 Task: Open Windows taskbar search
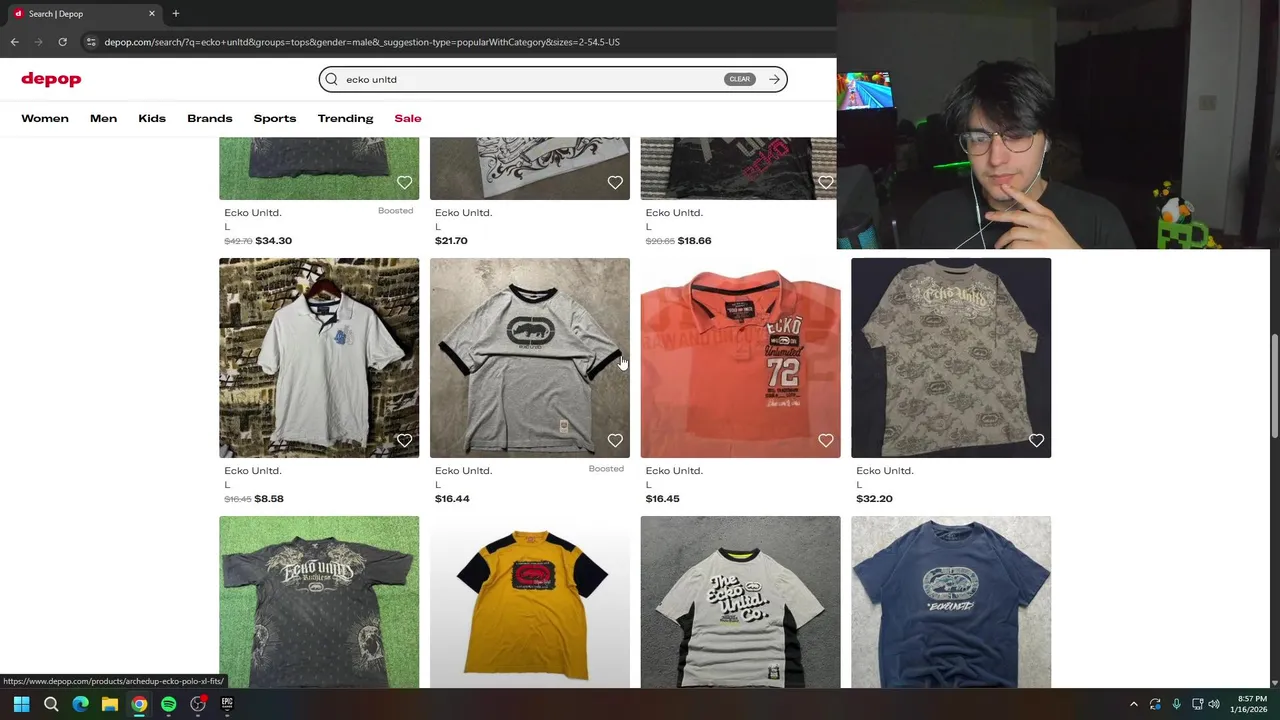tap(51, 704)
